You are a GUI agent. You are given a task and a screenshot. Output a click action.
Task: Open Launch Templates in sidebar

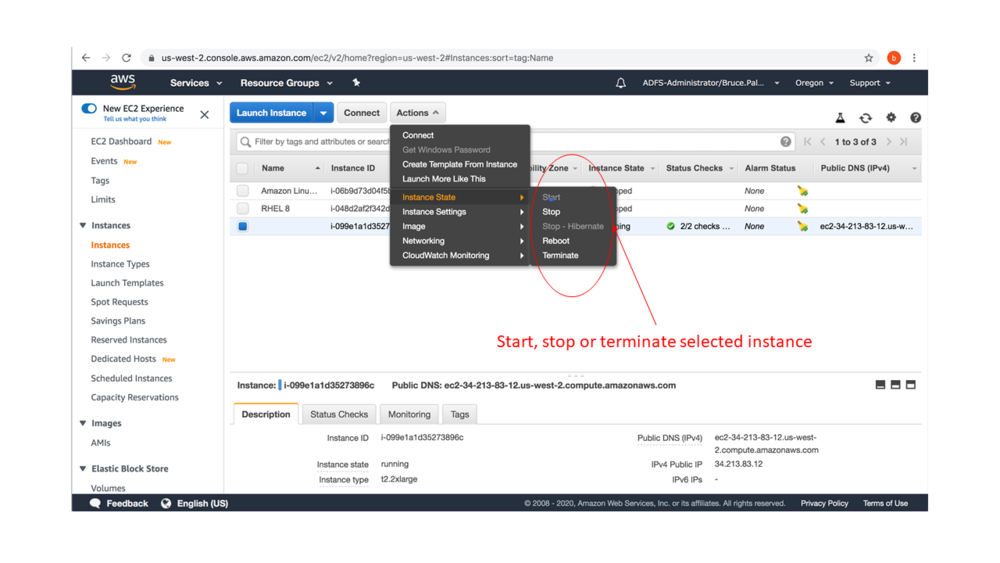127,283
